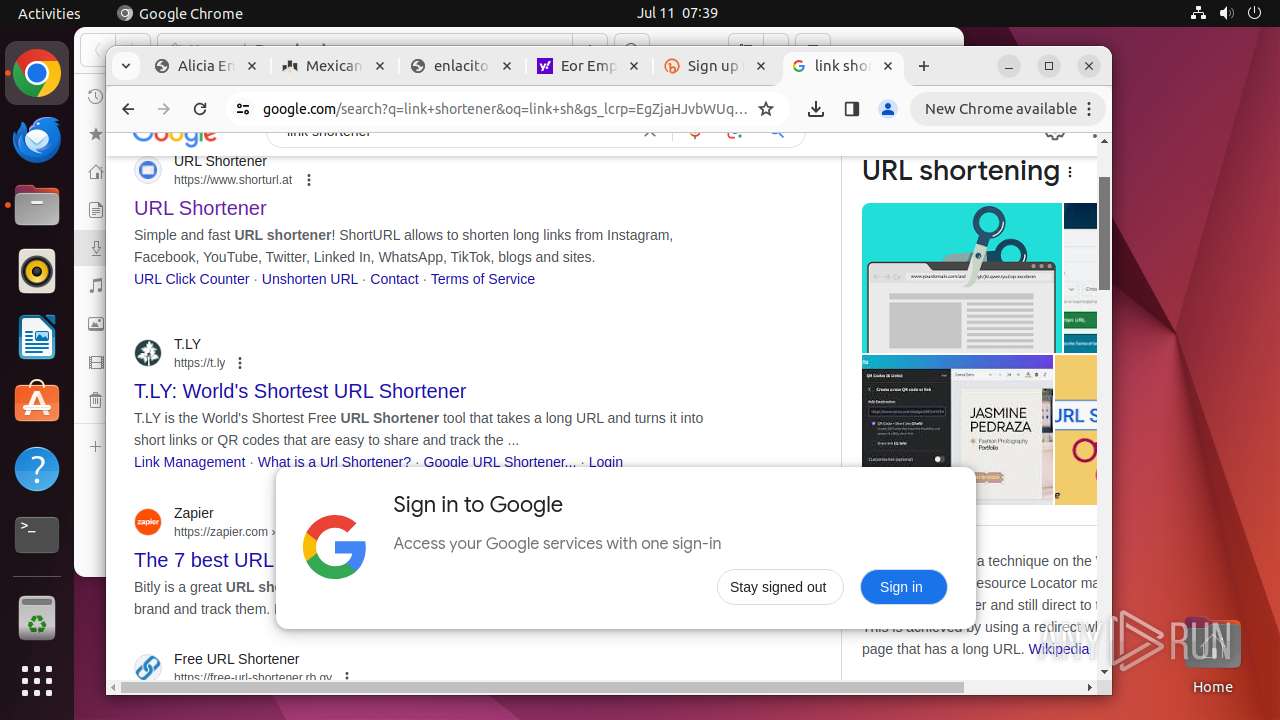This screenshot has width=1280, height=720.
Task: Open the Google logo homepage link
Action: pos(174,137)
